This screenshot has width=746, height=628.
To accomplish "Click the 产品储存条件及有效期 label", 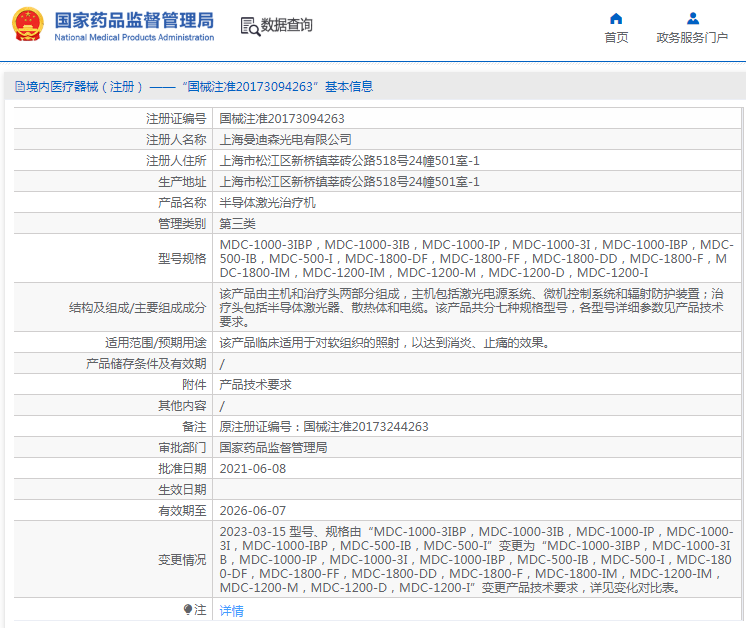I will [x=146, y=363].
